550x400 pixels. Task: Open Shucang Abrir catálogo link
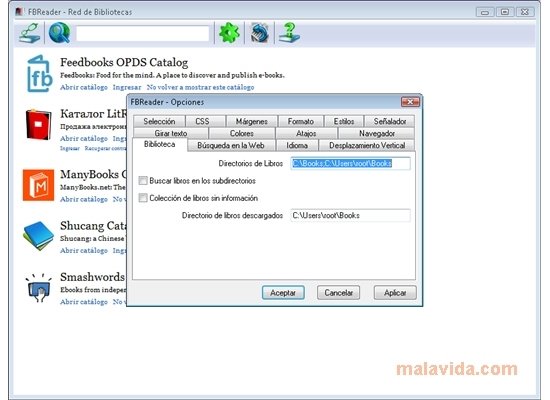tap(84, 250)
